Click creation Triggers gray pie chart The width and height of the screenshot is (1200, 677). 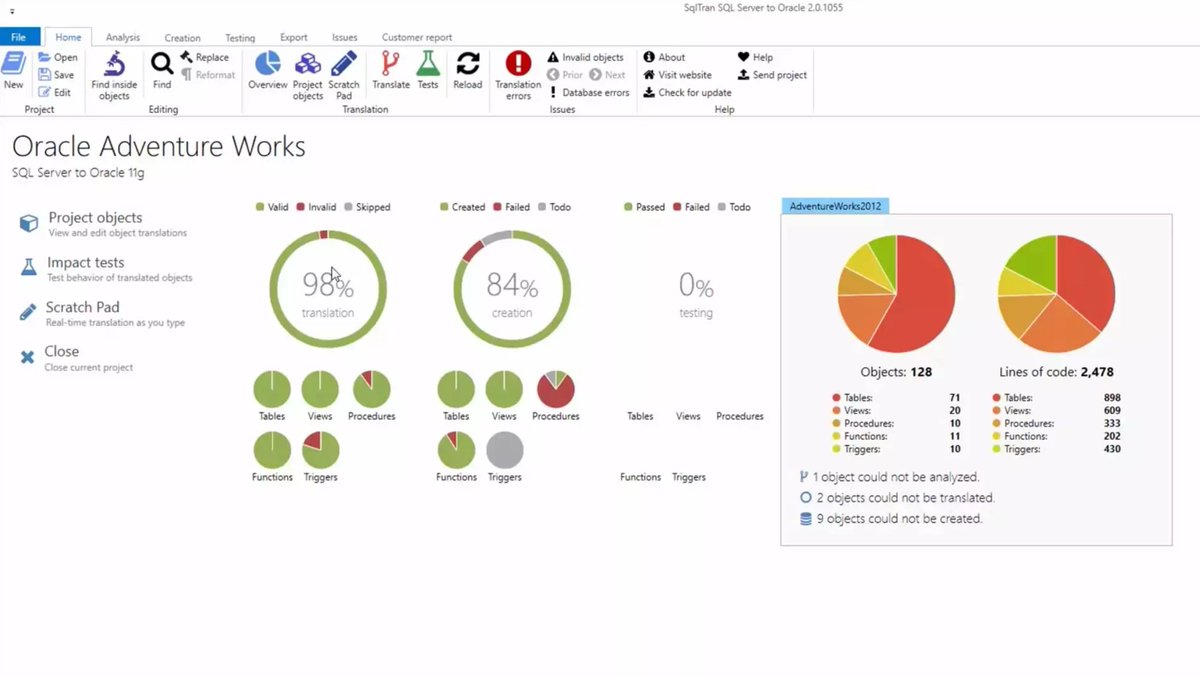point(505,450)
